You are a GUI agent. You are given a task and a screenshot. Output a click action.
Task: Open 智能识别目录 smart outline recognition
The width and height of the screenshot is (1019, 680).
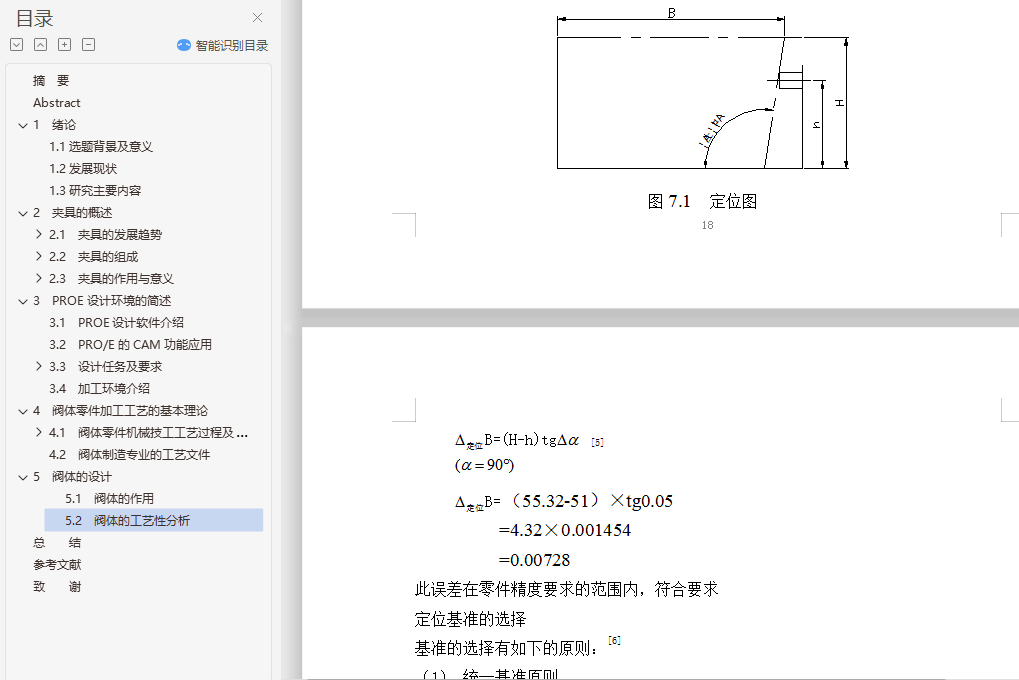(223, 45)
